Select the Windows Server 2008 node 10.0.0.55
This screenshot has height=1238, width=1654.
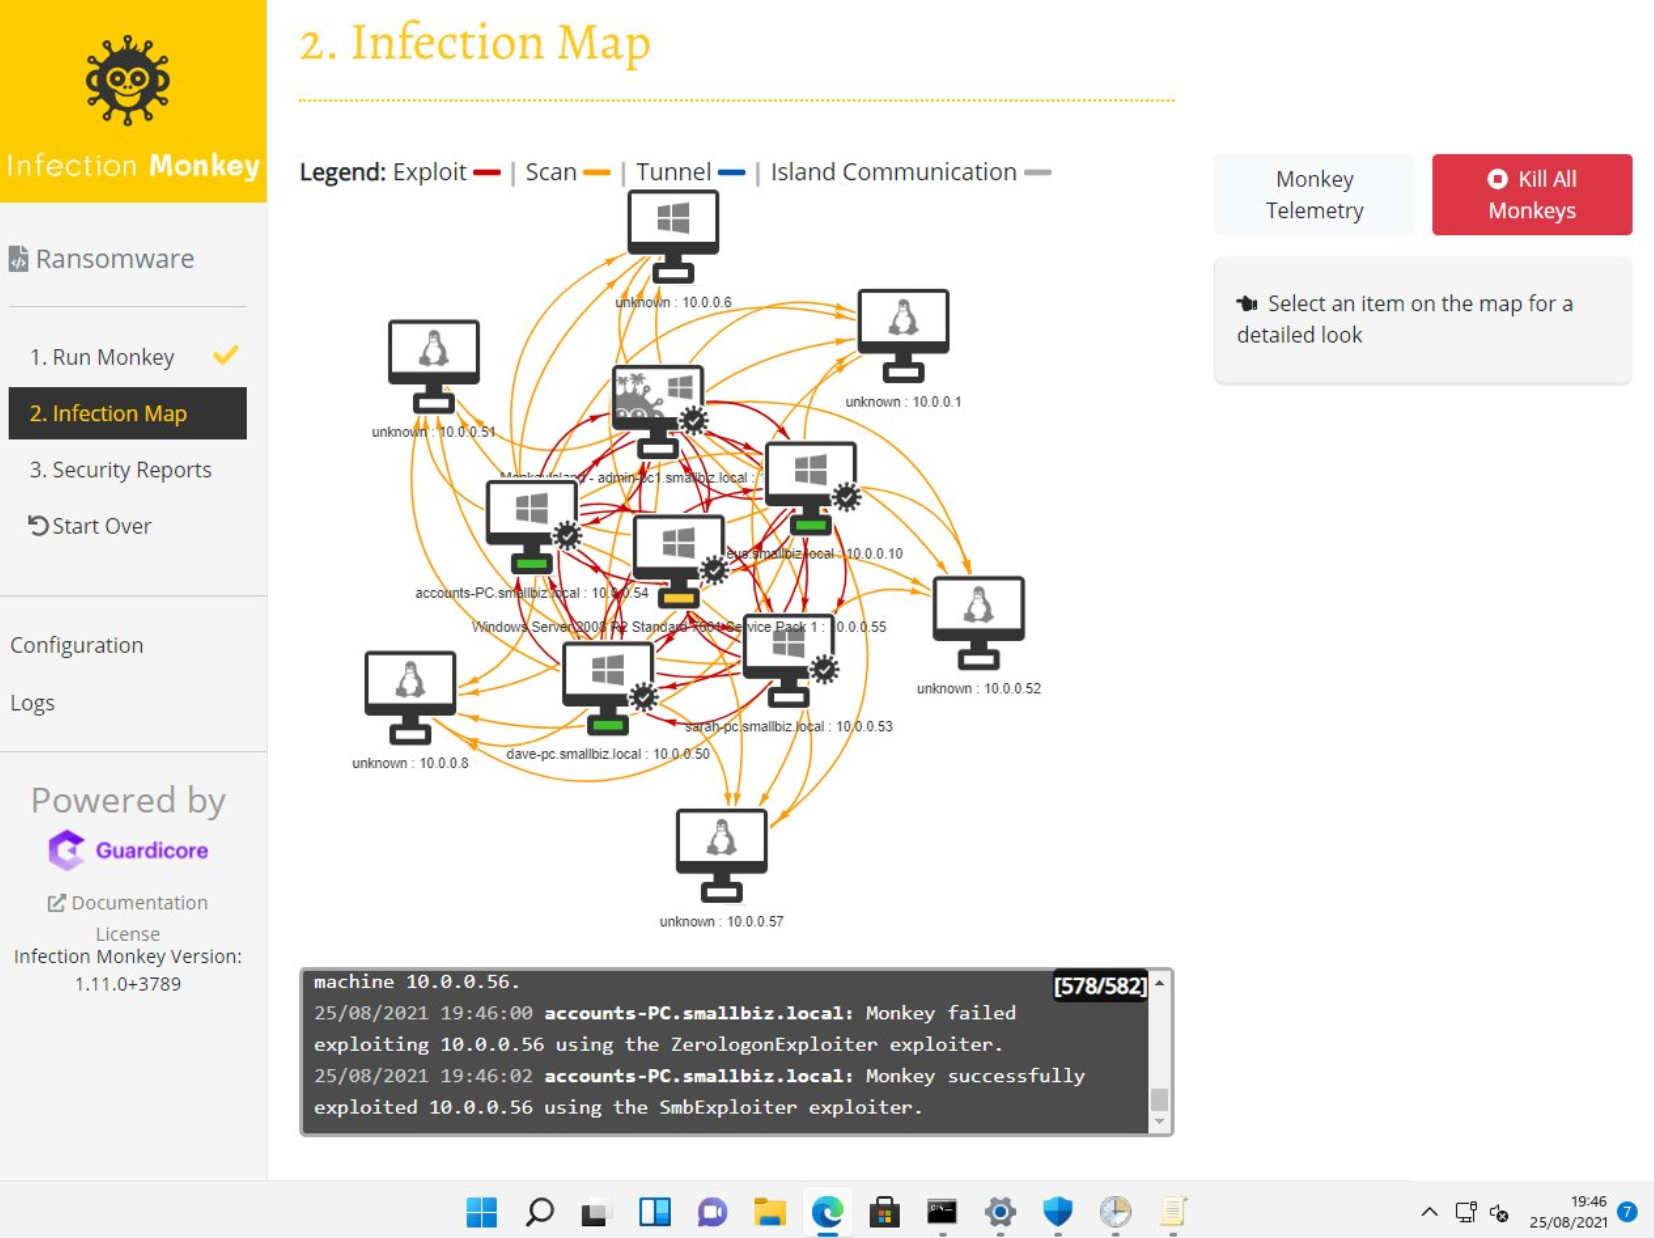[x=679, y=561]
